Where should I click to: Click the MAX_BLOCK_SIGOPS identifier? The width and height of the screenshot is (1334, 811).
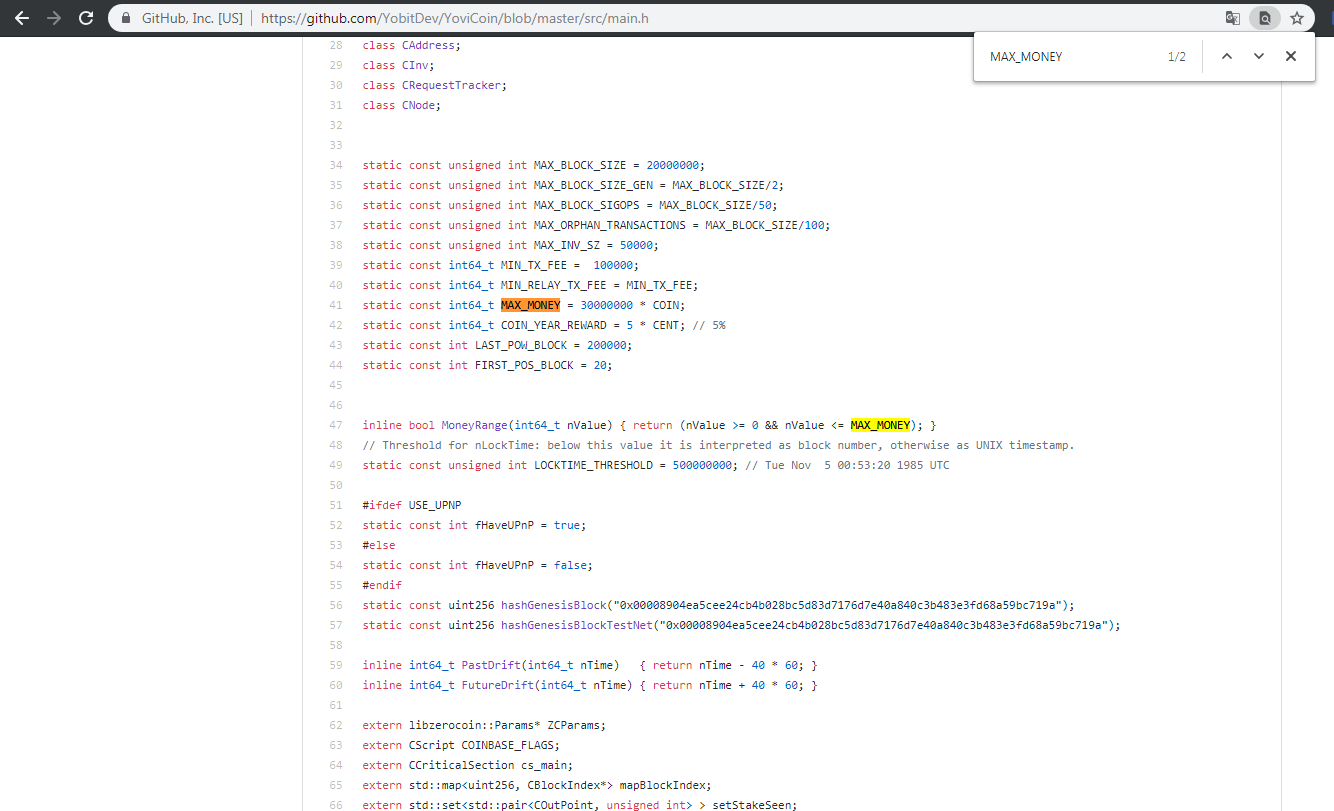(x=589, y=205)
